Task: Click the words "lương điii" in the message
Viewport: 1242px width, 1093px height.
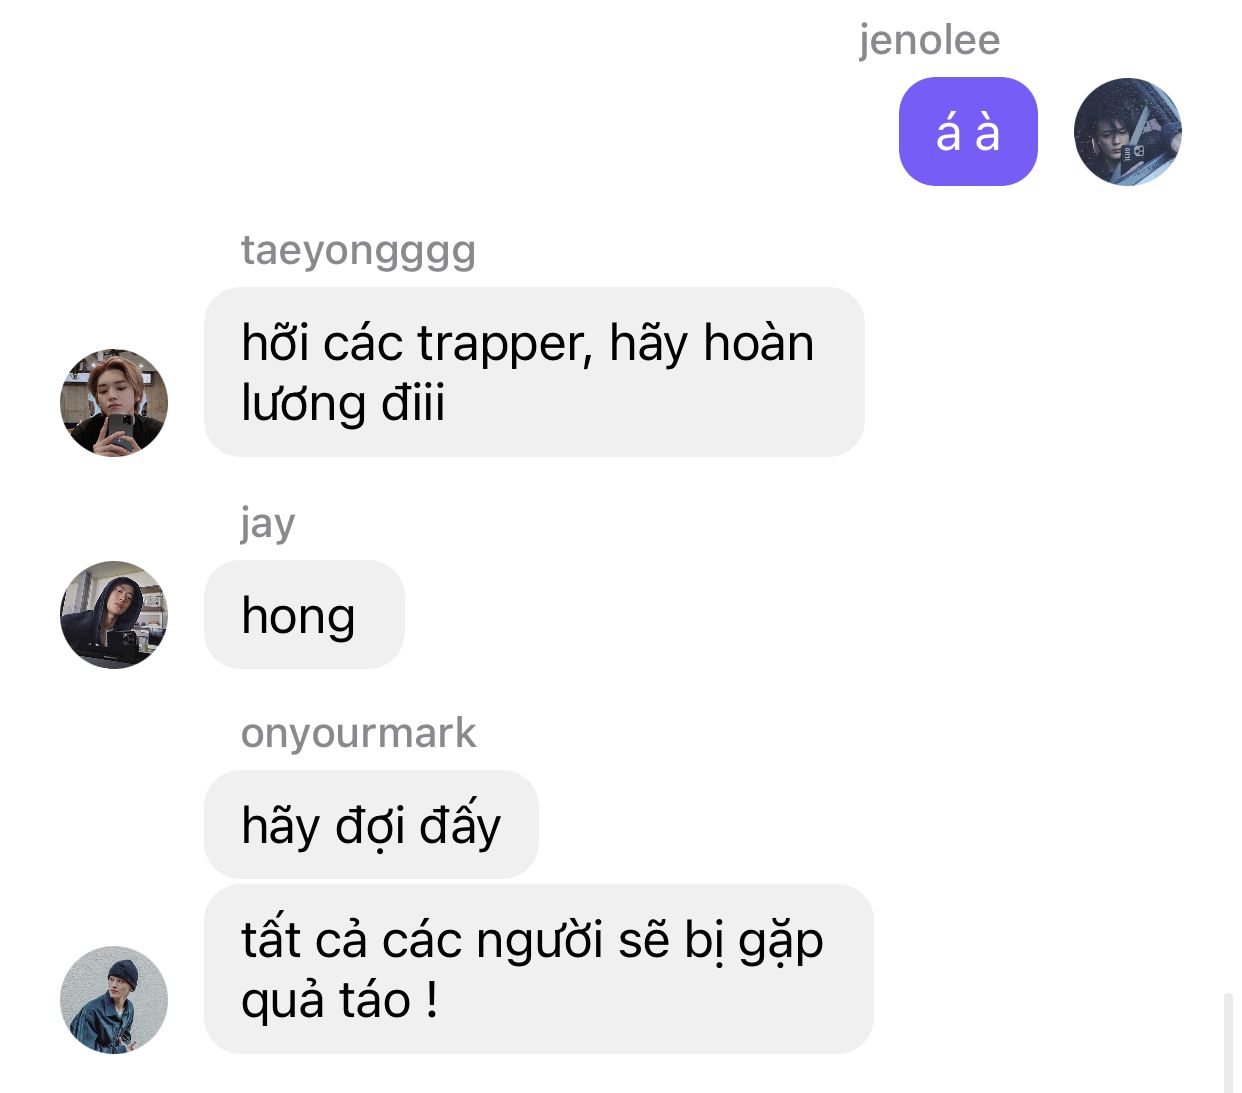Action: click(343, 404)
